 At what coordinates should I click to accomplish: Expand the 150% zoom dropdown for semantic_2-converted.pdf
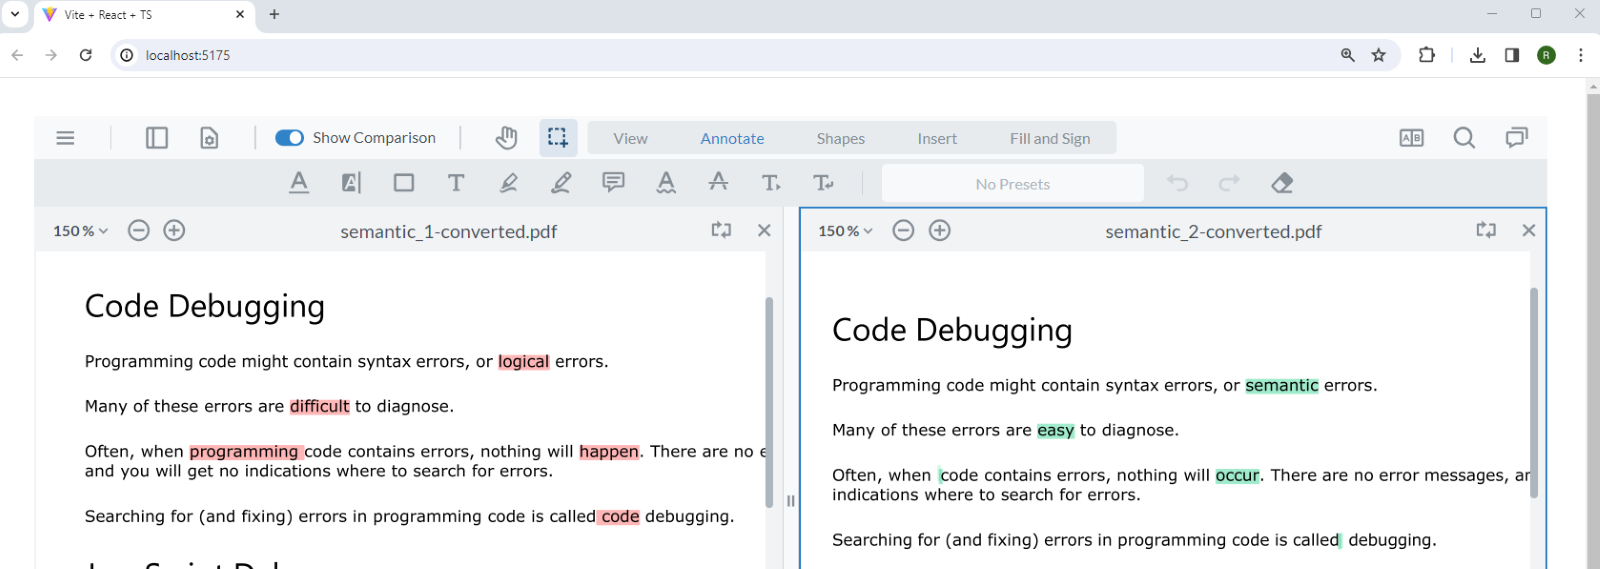pyautogui.click(x=846, y=231)
